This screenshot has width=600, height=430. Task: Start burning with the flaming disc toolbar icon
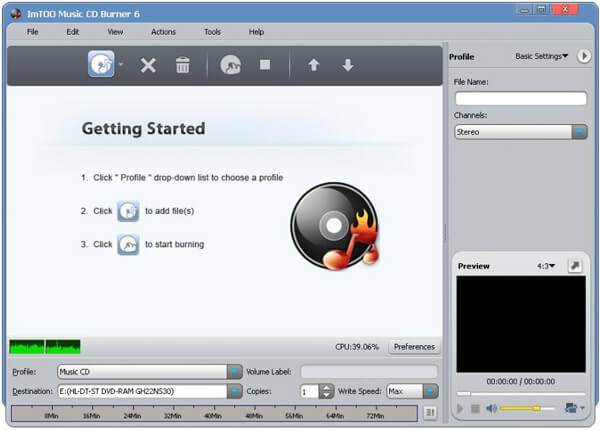coord(230,64)
